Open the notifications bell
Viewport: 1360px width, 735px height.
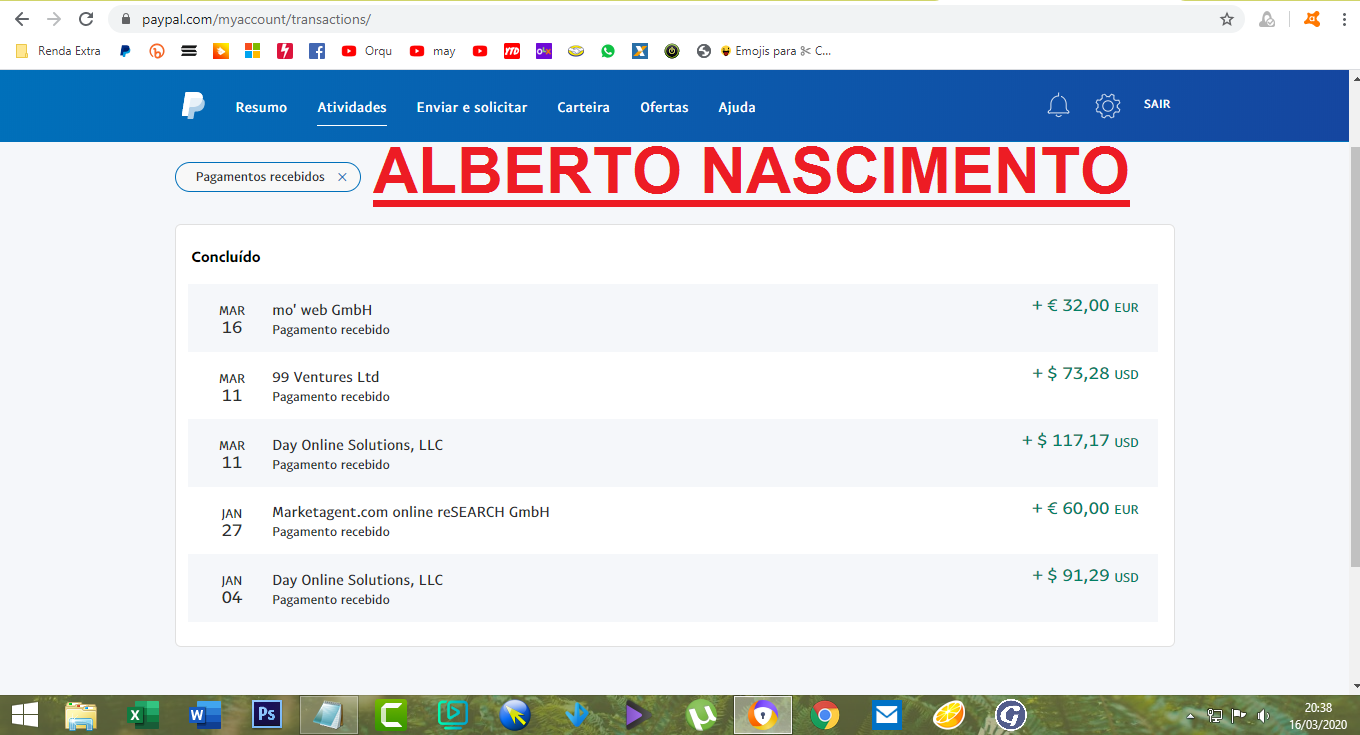tap(1058, 106)
